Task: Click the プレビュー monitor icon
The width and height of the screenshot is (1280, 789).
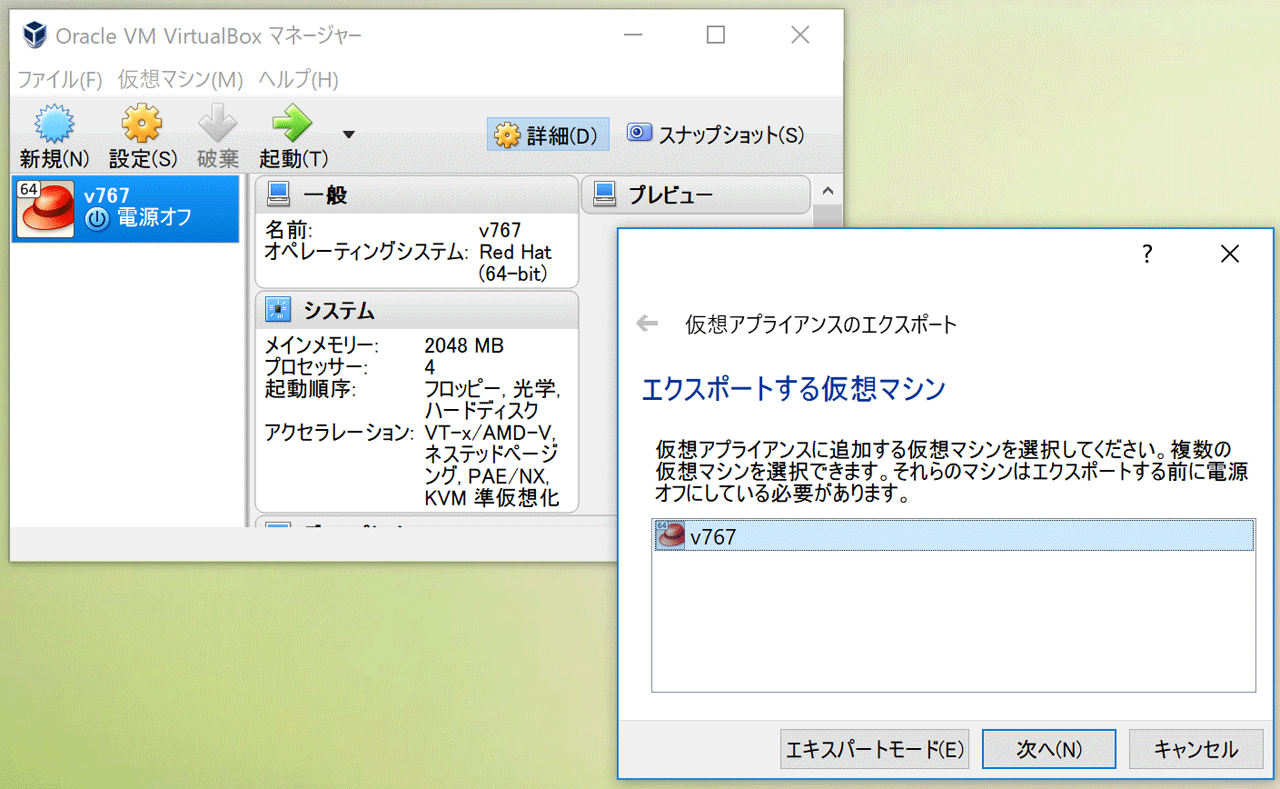Action: [604, 194]
